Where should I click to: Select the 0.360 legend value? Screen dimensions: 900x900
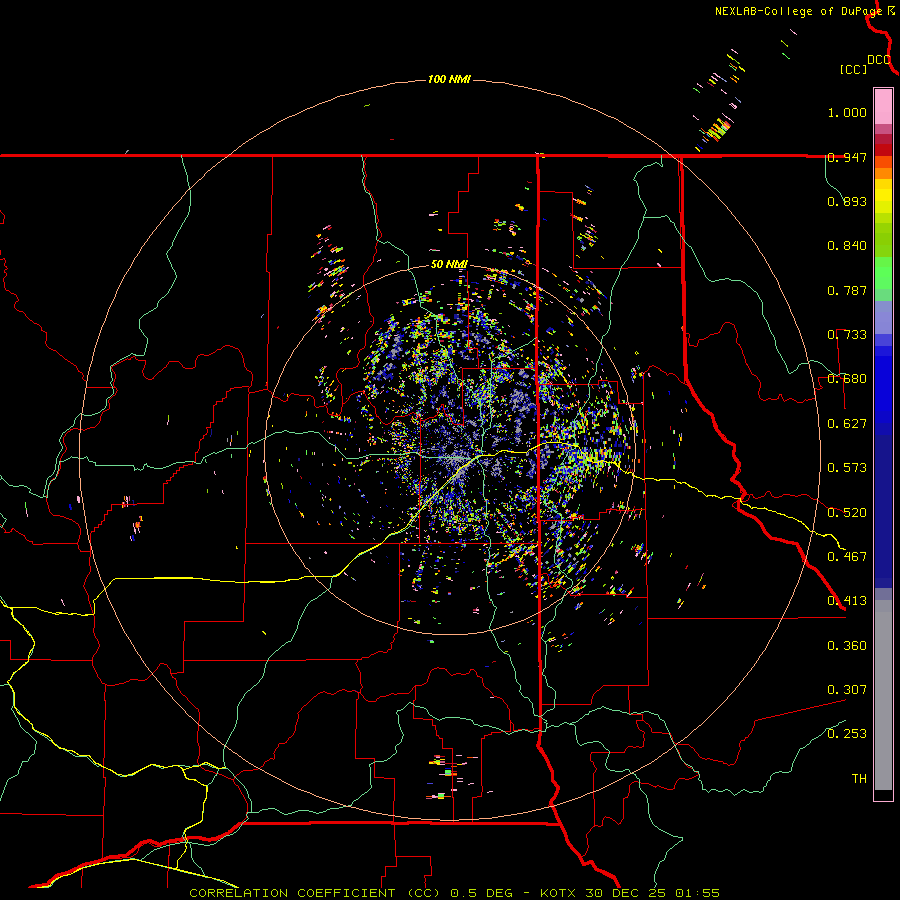pos(847,646)
